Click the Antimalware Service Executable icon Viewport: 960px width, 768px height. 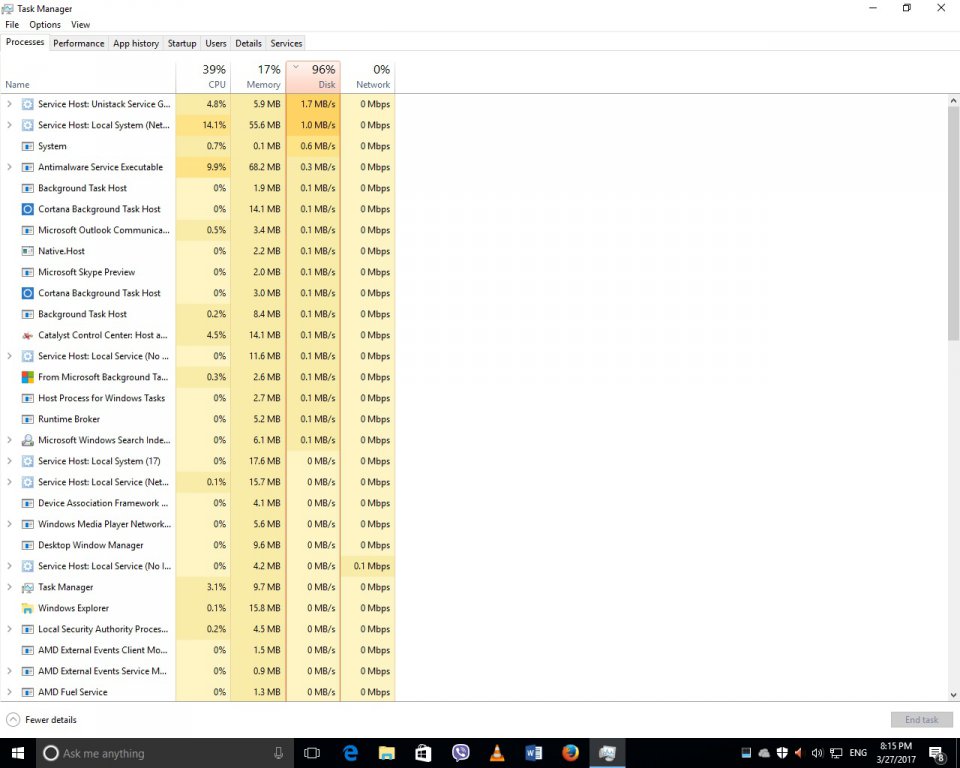pos(28,167)
